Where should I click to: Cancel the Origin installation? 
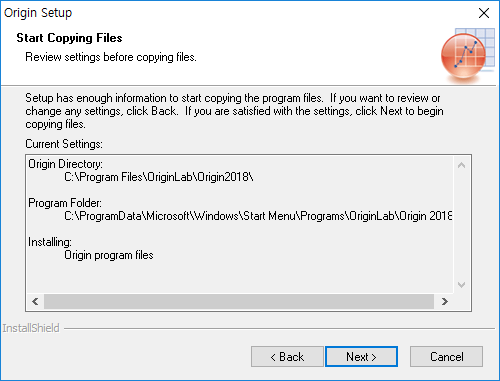[x=446, y=357]
